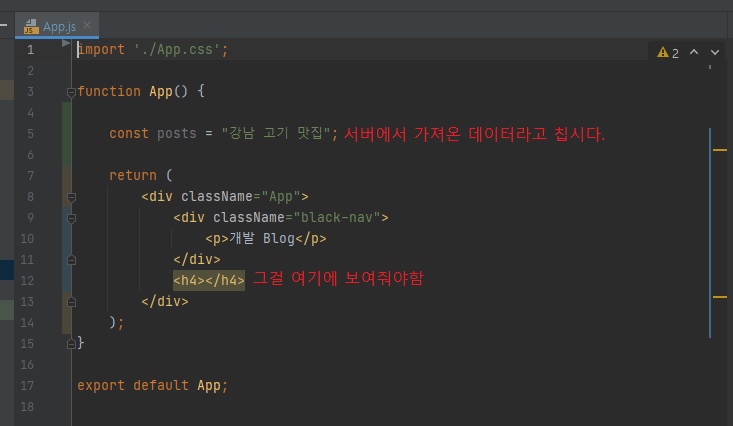733x426 pixels.
Task: Click the 'const' keyword on line 5
Action: (x=129, y=134)
